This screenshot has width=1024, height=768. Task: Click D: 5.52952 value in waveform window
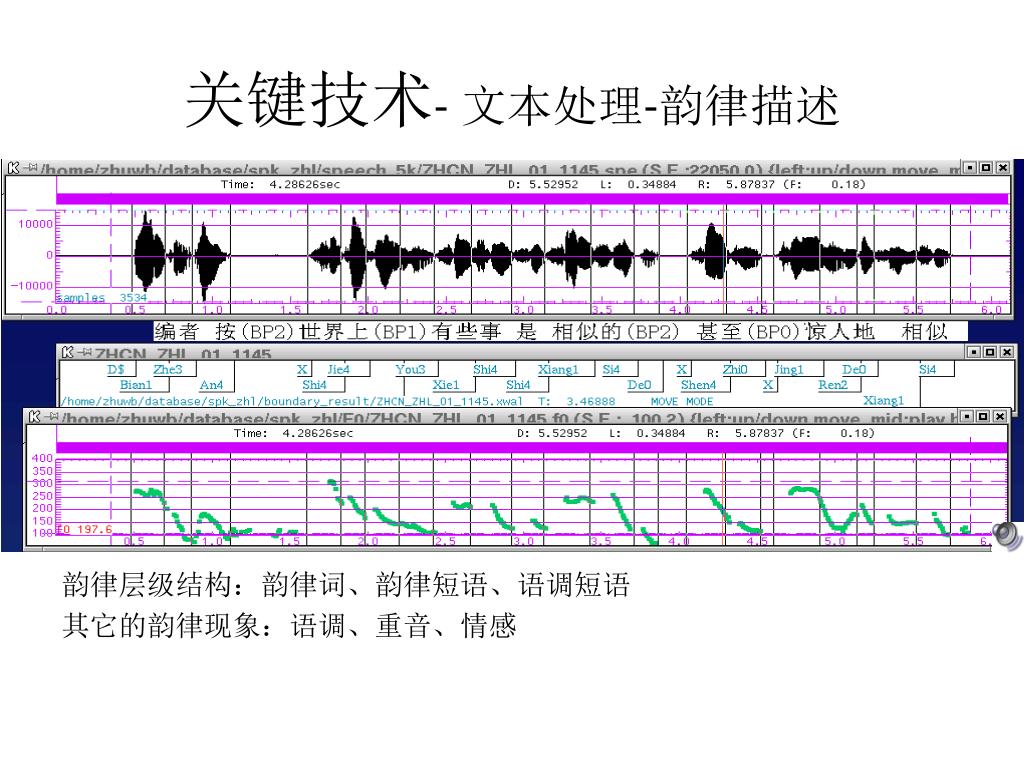[543, 184]
